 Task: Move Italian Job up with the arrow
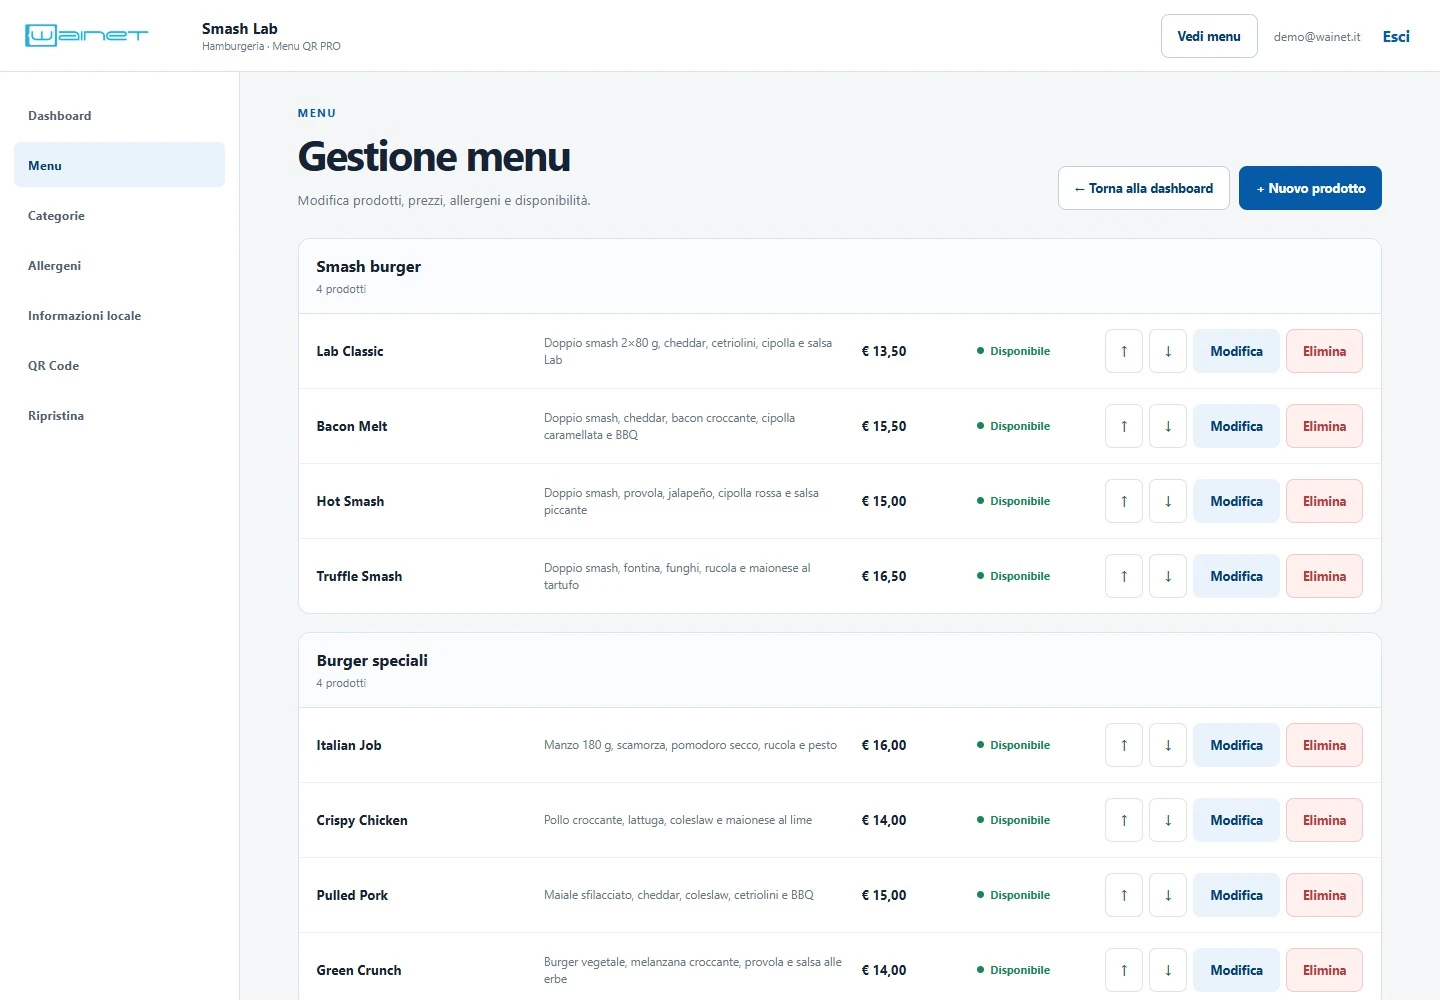coord(1124,745)
